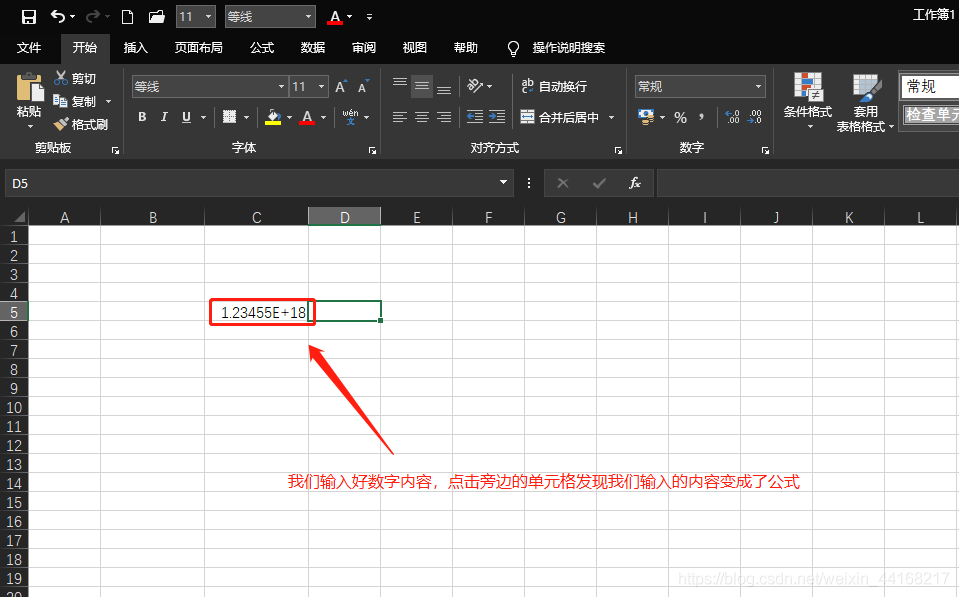
Task: Switch to the 数据 Data tab
Action: [313, 48]
